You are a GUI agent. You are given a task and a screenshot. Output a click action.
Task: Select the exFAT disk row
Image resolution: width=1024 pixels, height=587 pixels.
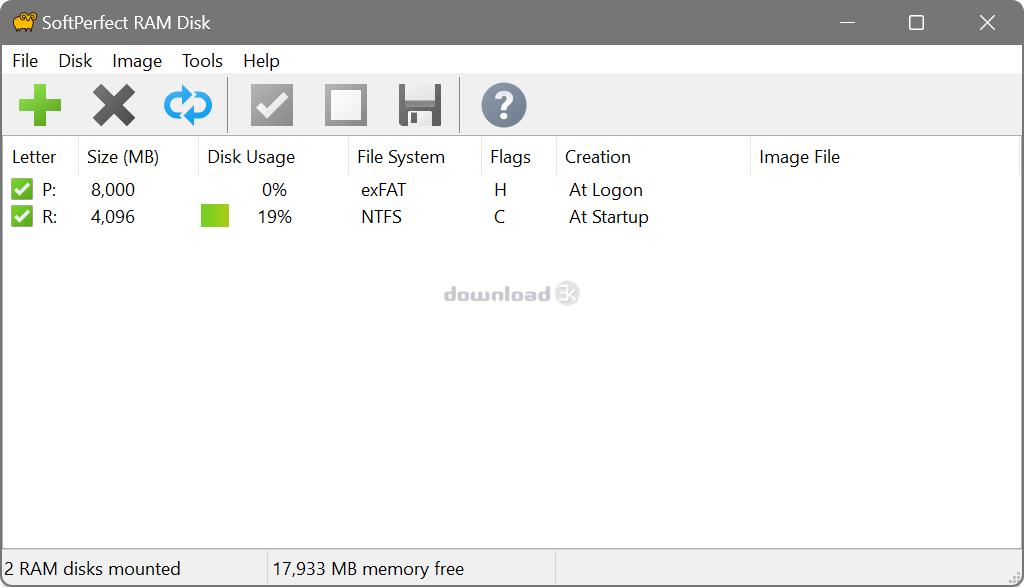[511, 189]
